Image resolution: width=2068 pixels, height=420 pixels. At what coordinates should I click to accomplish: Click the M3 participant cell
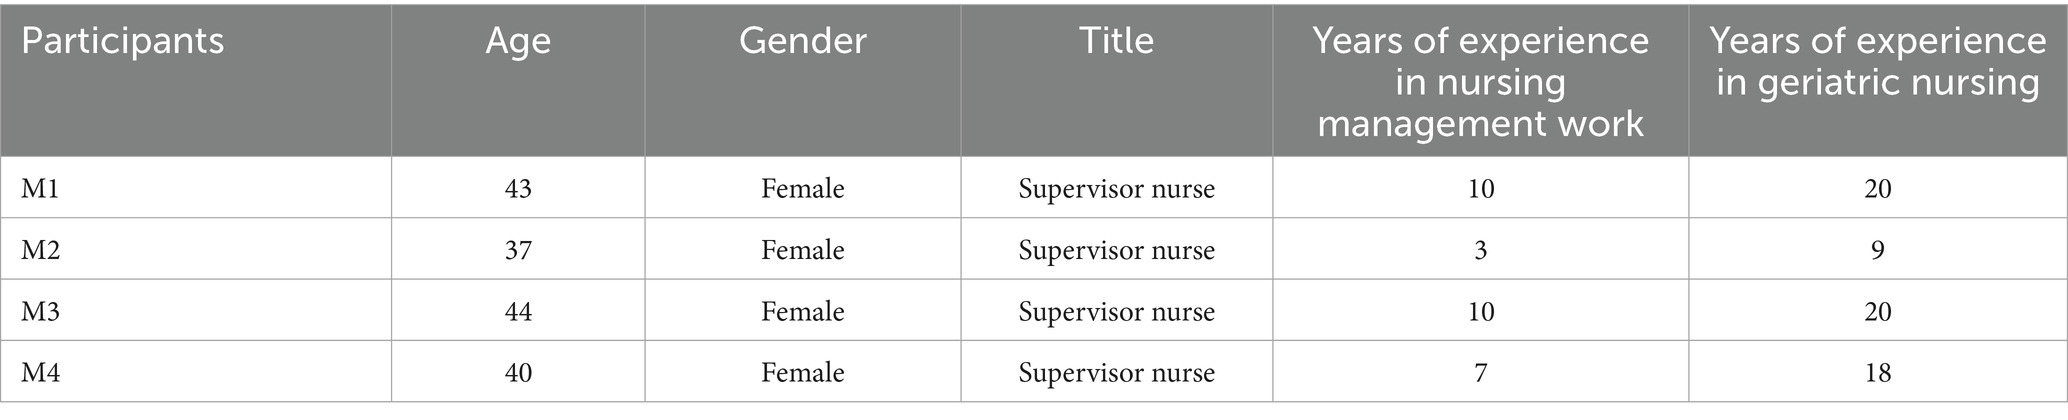point(40,312)
